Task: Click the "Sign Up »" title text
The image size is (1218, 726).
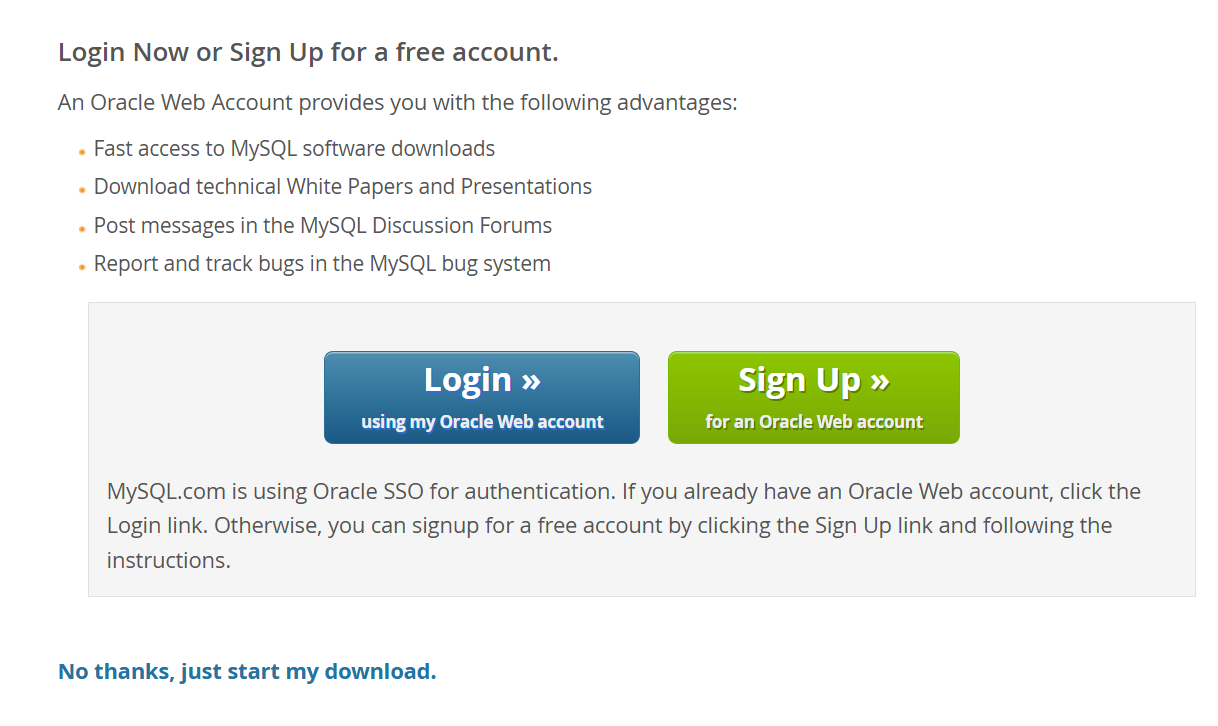Action: 814,380
